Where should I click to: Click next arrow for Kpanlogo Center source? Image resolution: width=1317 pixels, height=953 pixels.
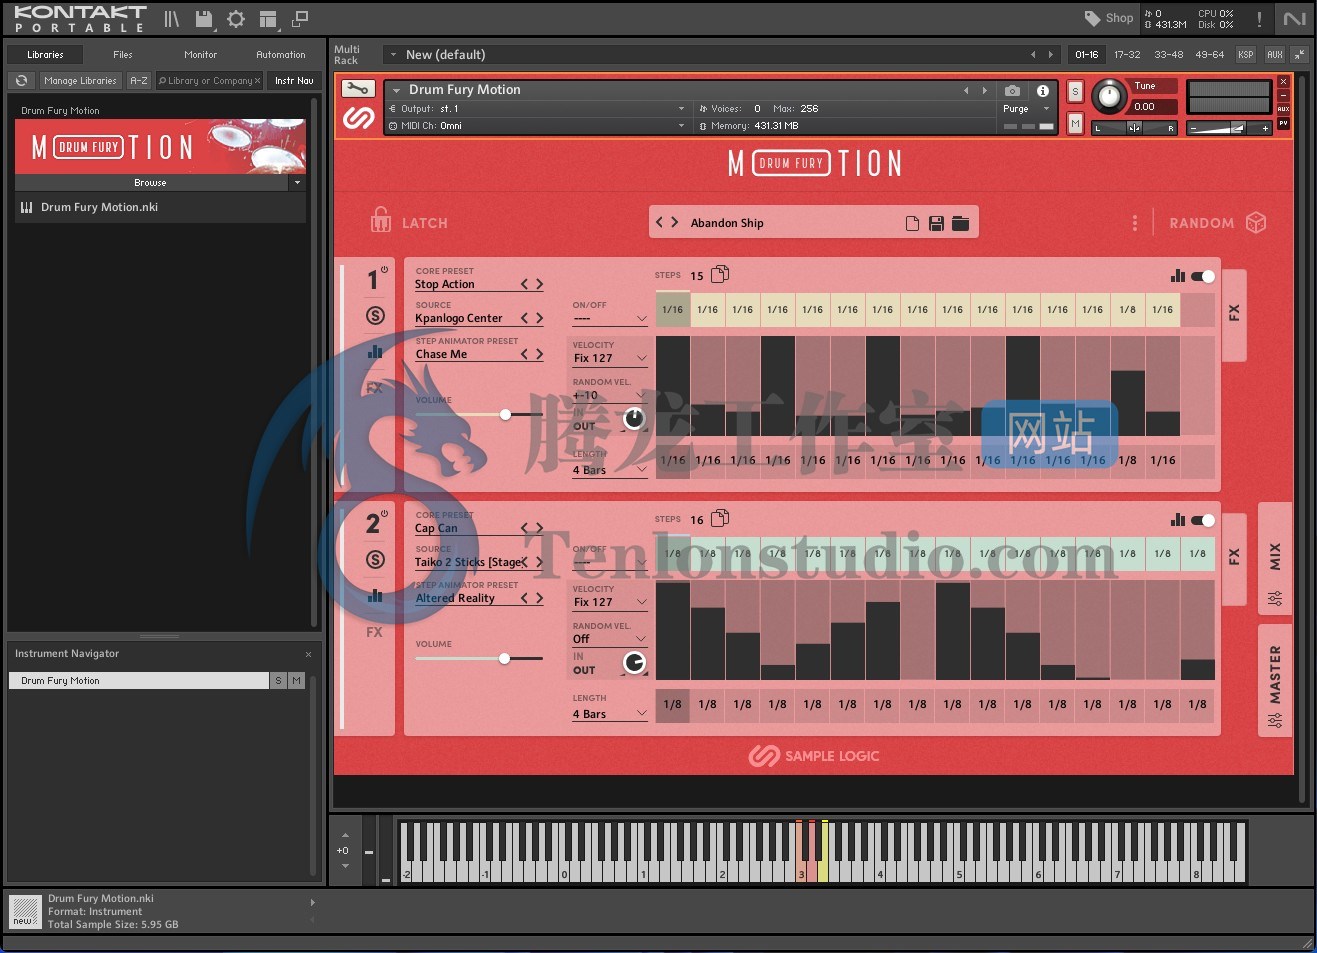pos(540,319)
